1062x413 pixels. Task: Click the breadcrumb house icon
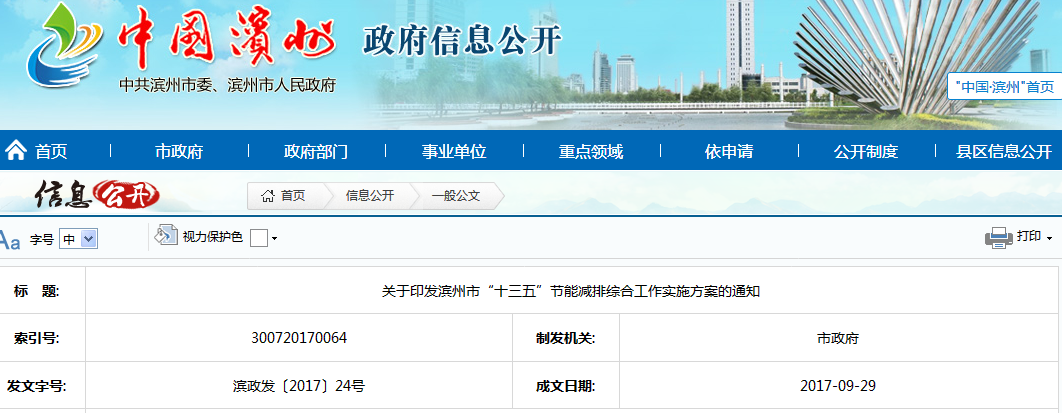pyautogui.click(x=267, y=196)
